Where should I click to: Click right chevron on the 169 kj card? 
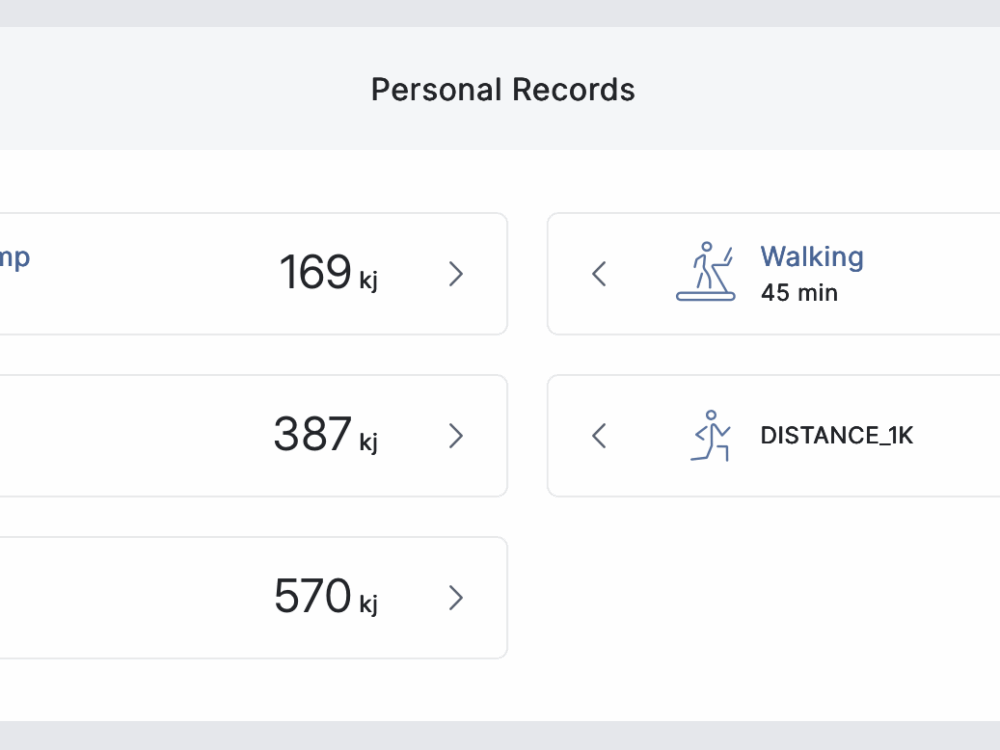click(x=456, y=274)
